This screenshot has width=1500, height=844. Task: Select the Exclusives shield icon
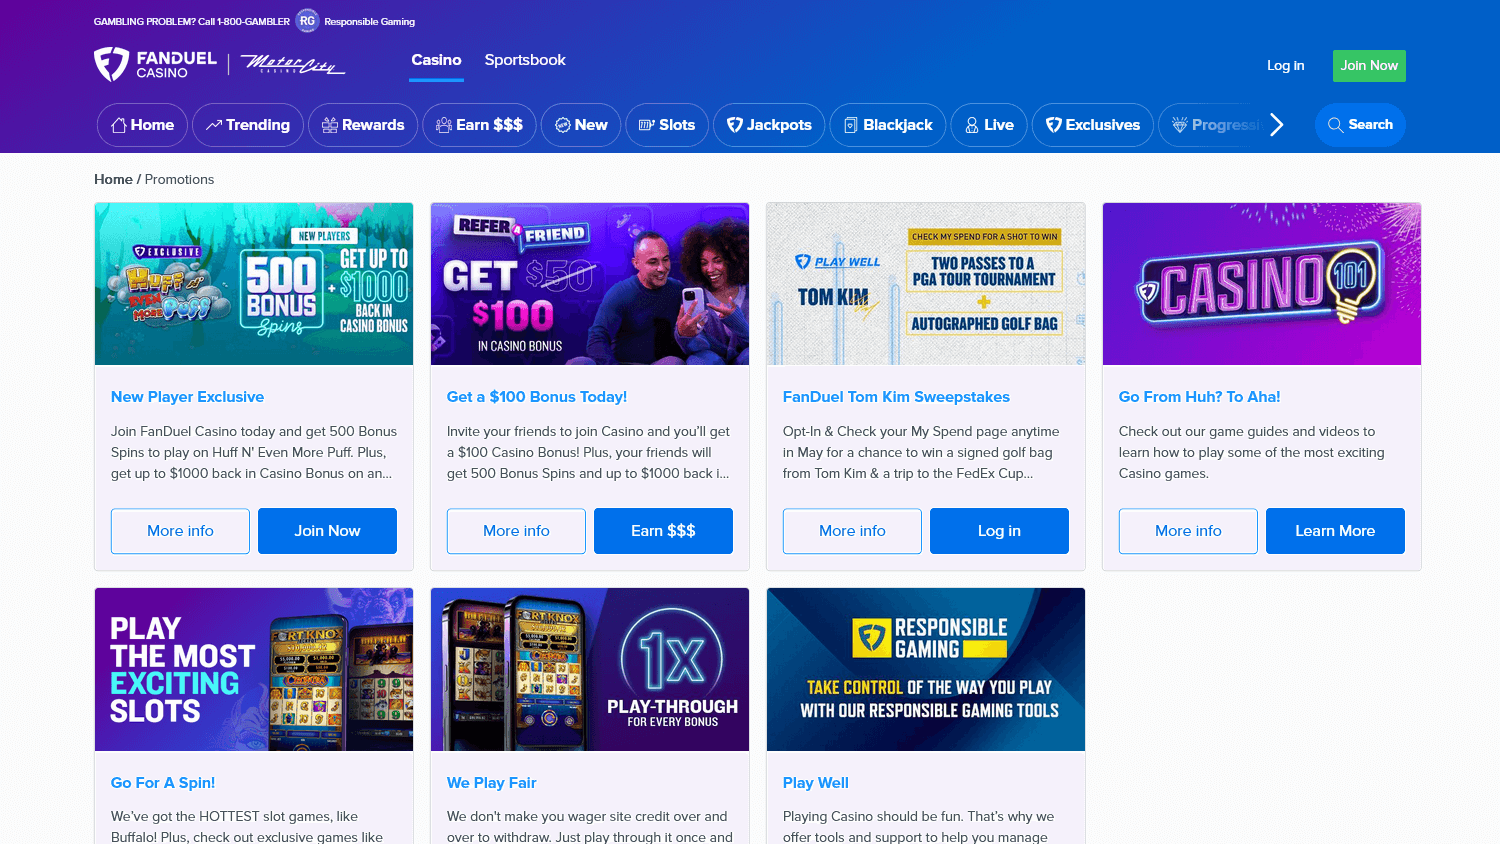1053,124
